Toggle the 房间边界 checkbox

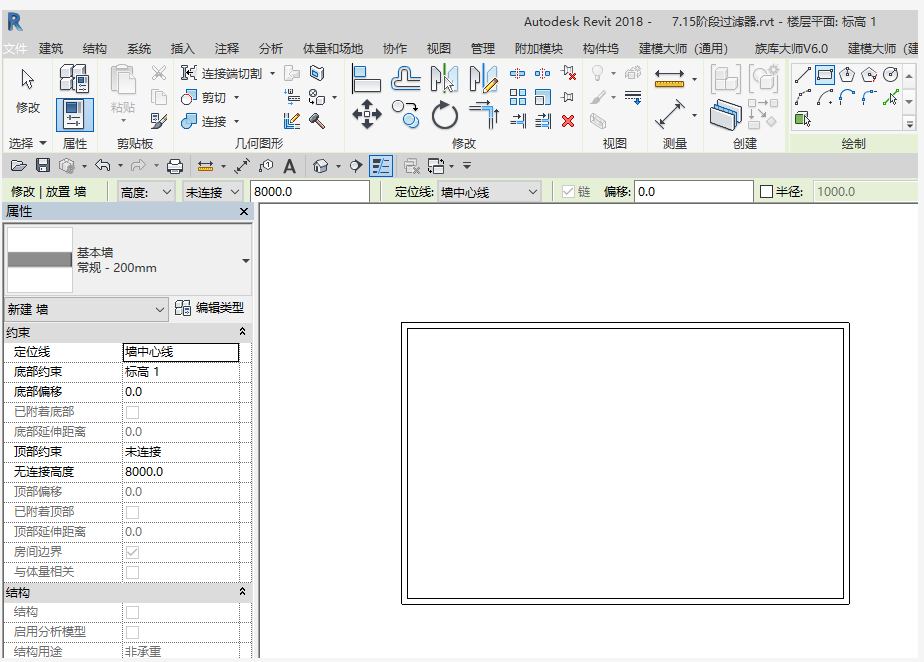pos(132,552)
